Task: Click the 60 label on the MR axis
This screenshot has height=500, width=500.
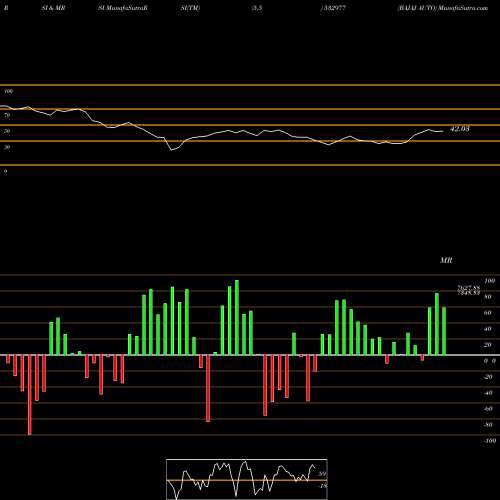Action: [x=488, y=313]
